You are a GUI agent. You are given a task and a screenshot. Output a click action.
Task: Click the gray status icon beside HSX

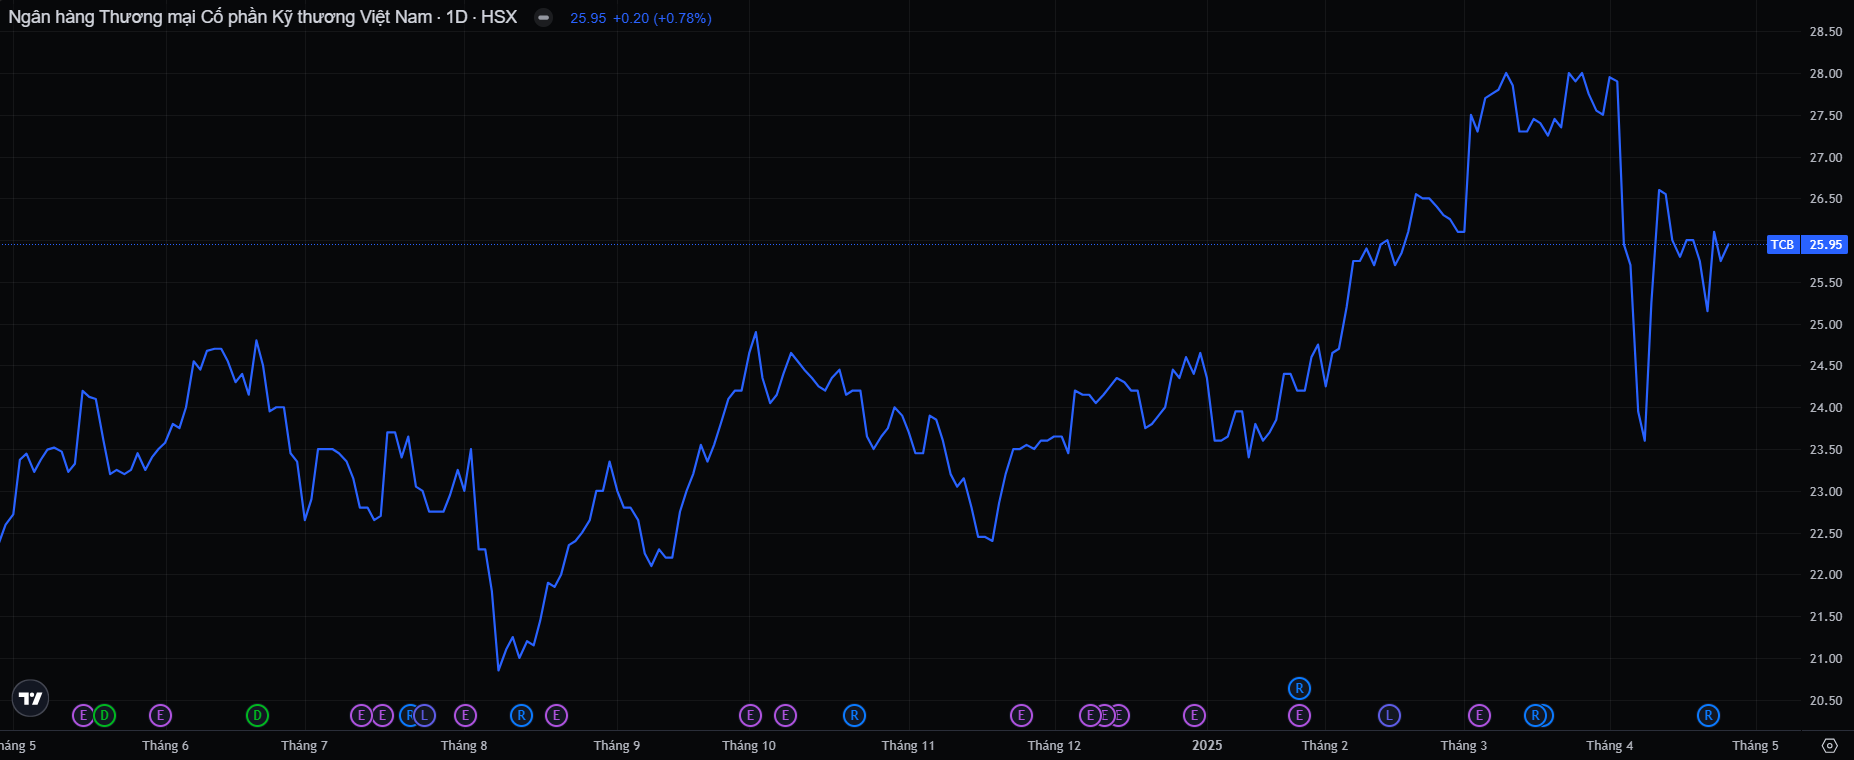pos(543,18)
